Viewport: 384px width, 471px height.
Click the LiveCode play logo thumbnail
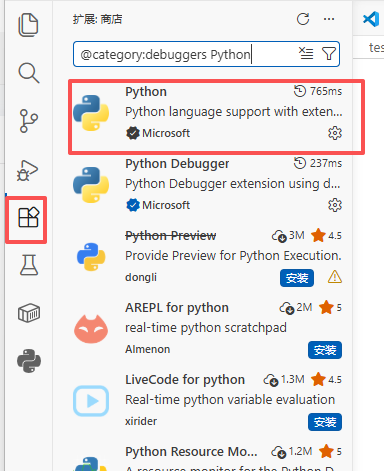coord(91,401)
